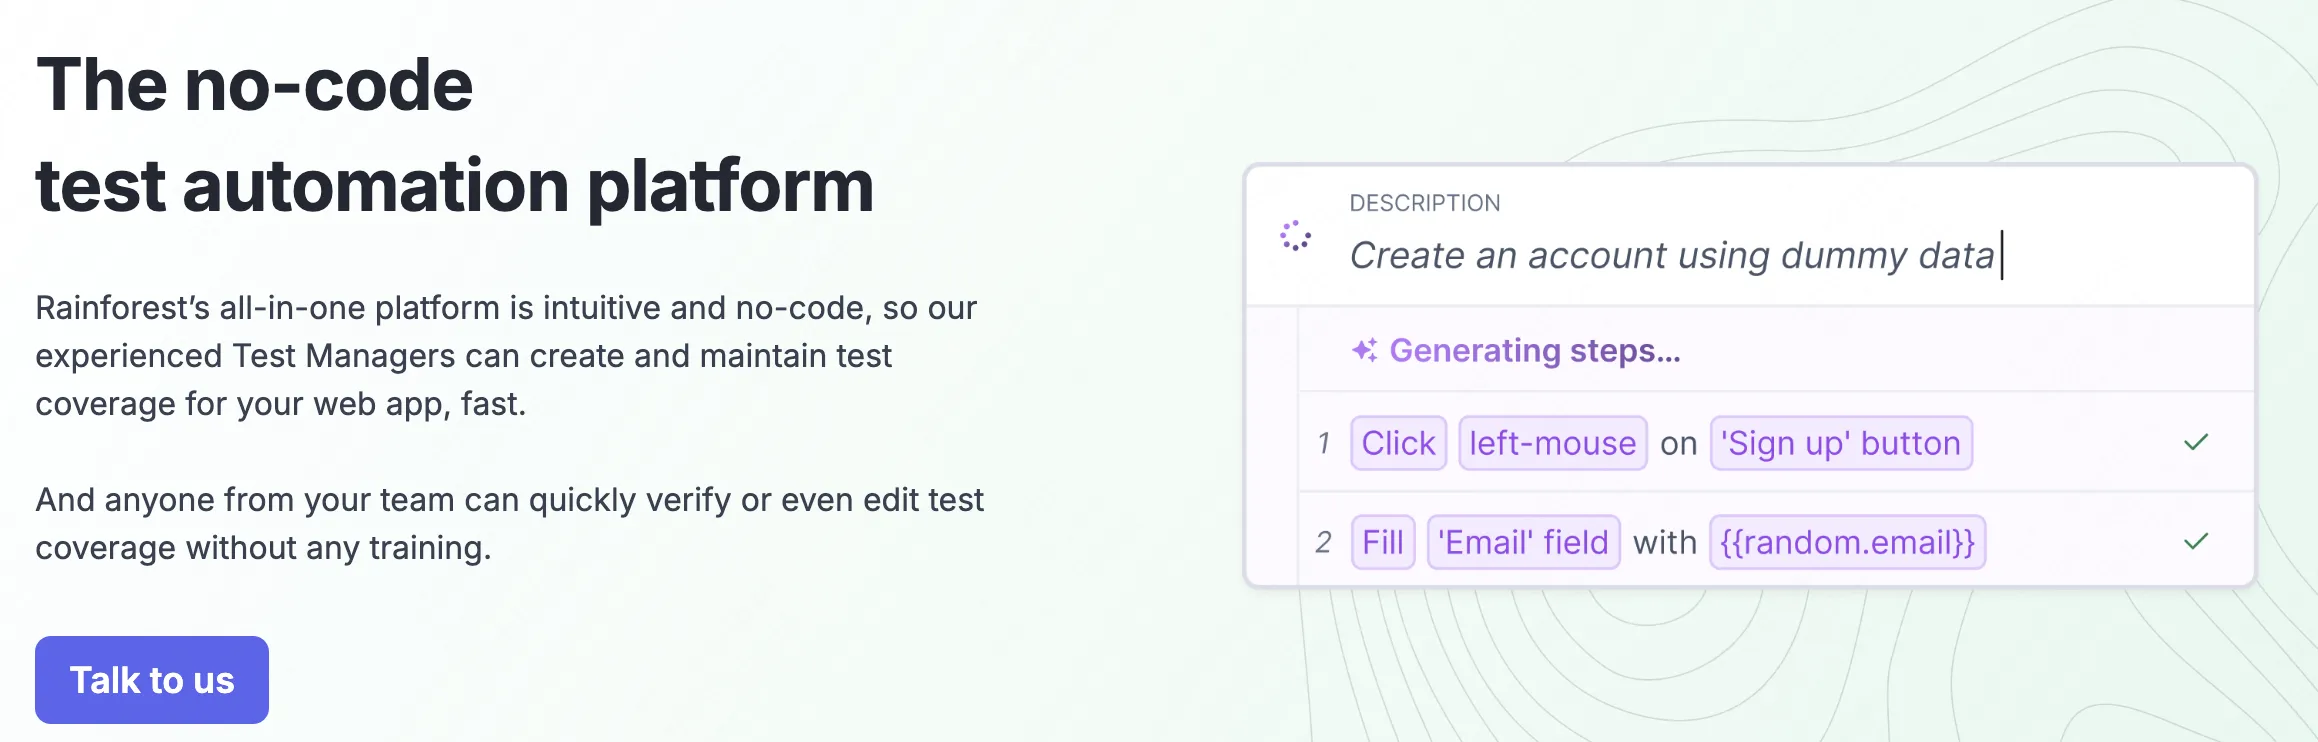
Task: Open the "left-mouse" chip in step 1
Action: pos(1552,443)
